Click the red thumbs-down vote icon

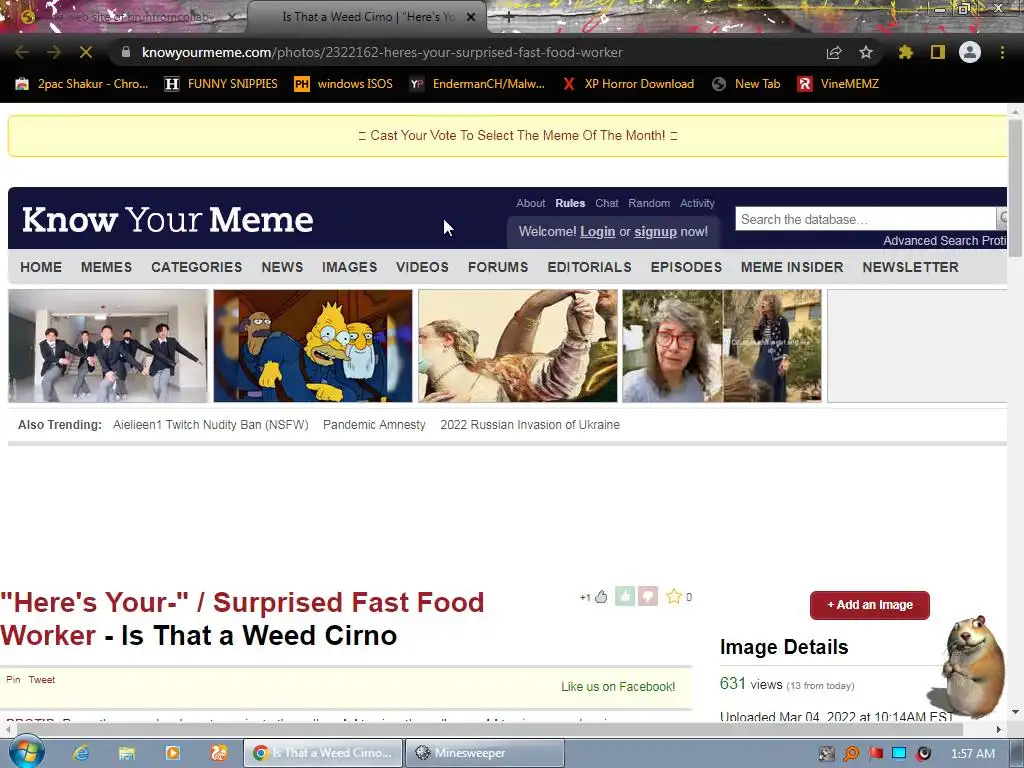(648, 596)
